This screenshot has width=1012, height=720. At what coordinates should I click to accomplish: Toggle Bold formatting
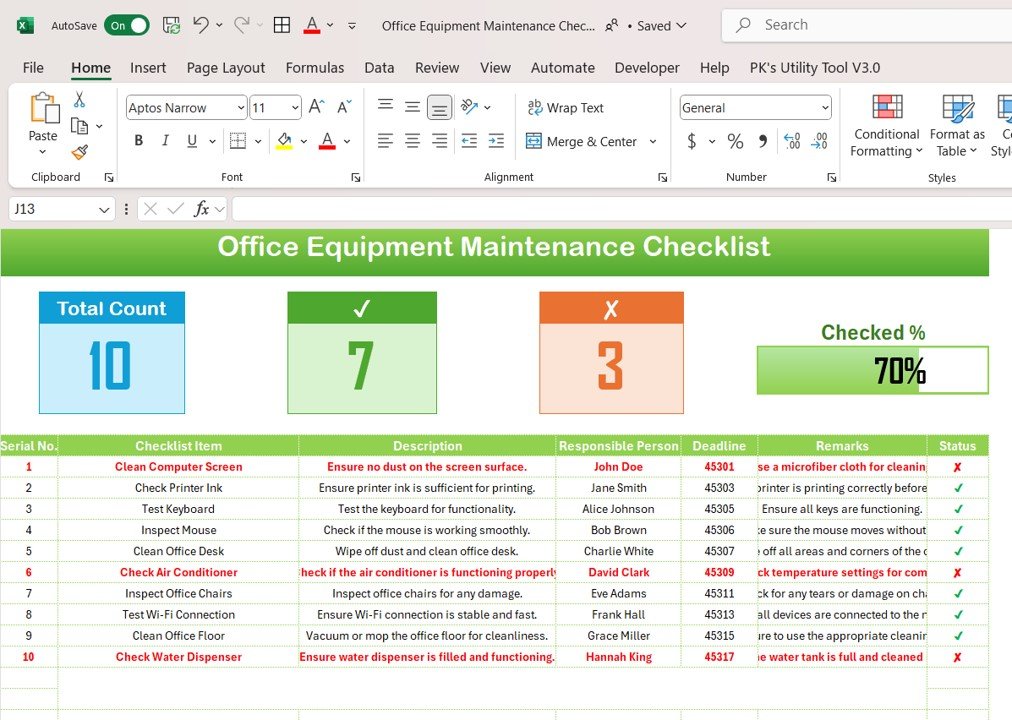pos(138,141)
